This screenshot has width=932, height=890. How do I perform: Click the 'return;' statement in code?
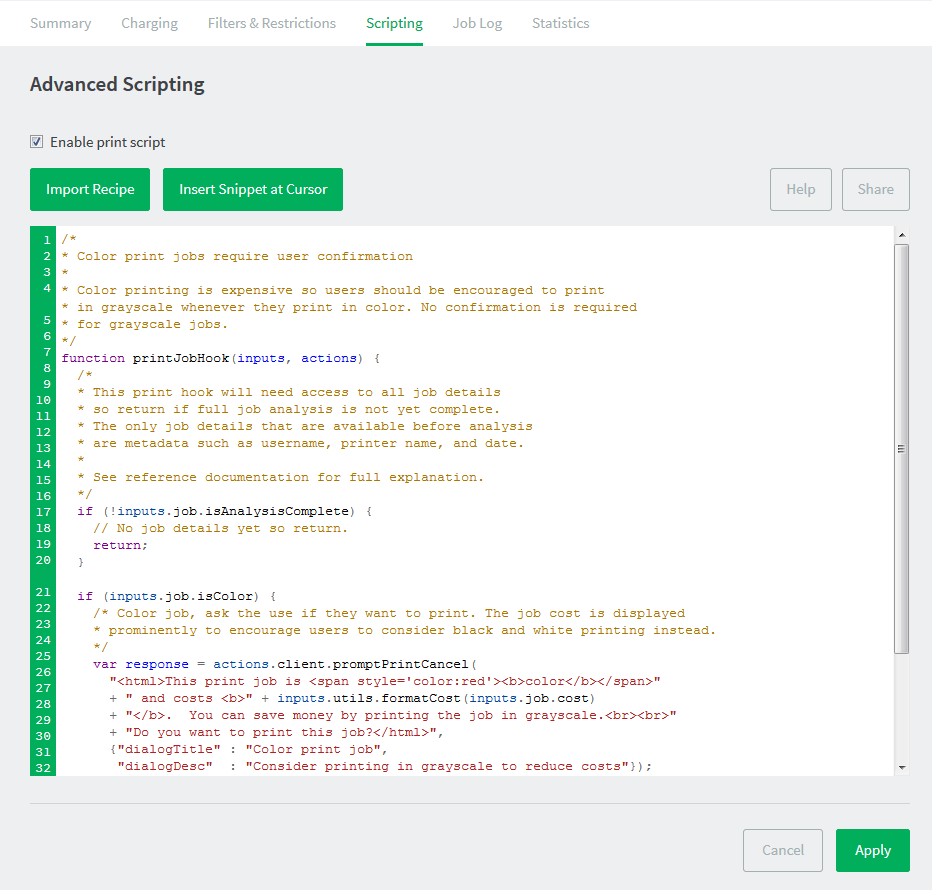pos(120,545)
